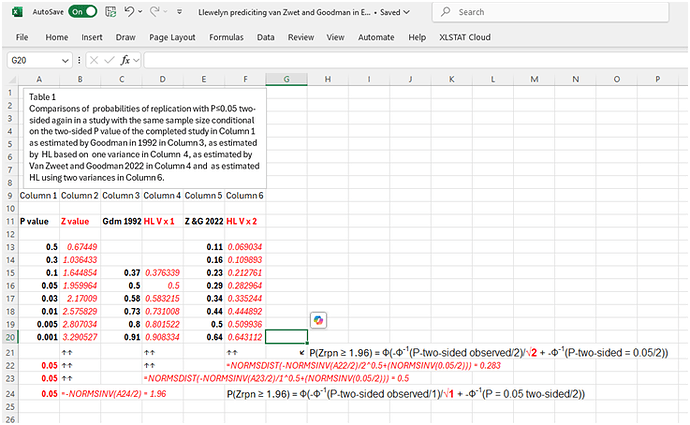Open the Formulas ribbon tab
690x425 pixels.
tap(227, 37)
